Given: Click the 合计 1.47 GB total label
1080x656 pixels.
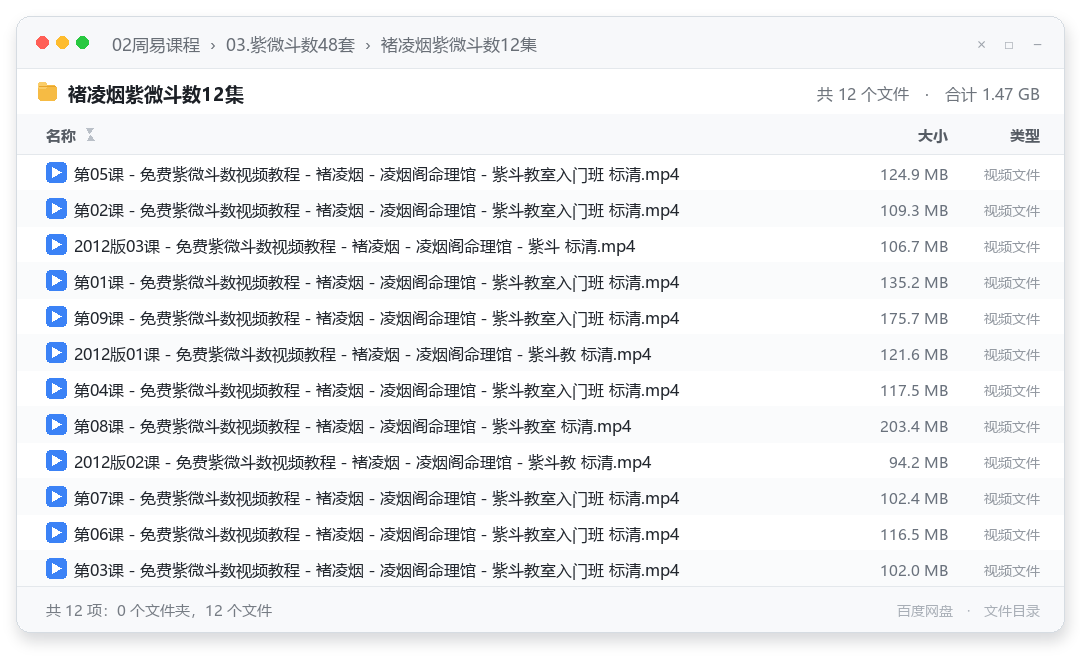Looking at the screenshot, I should (993, 94).
